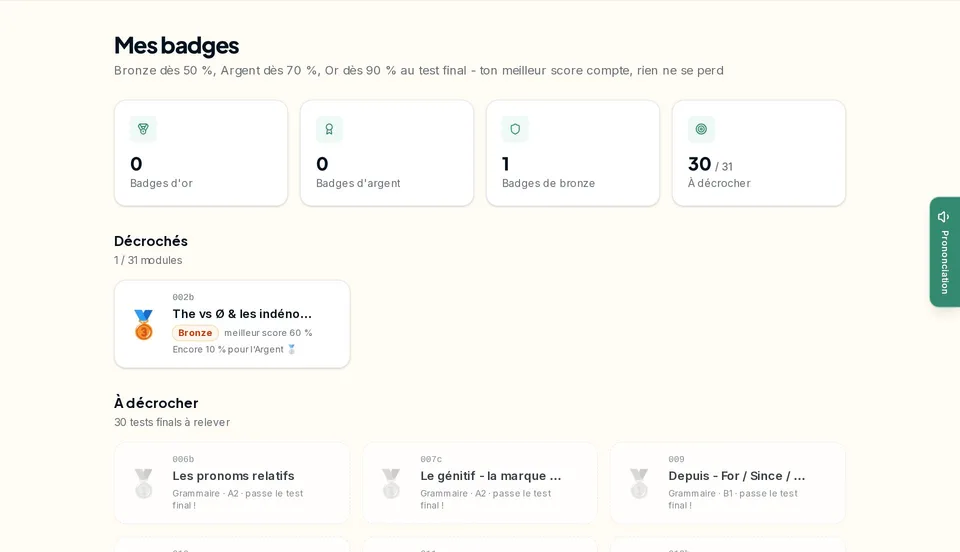Open the Prononciation side panel
Viewport: 960px width, 552px height.
tap(945, 252)
